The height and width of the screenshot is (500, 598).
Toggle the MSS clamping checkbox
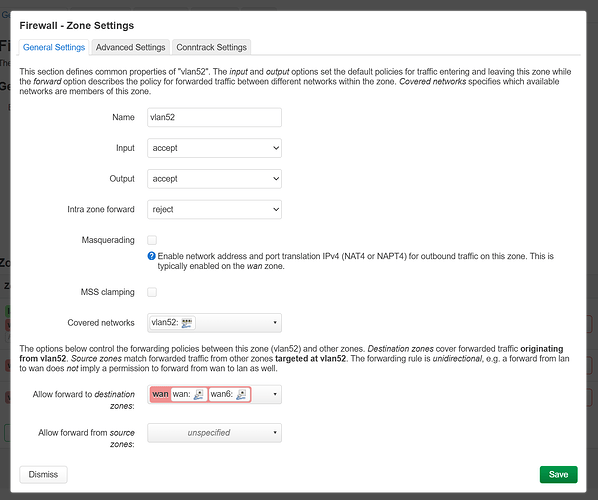pyautogui.click(x=152, y=292)
